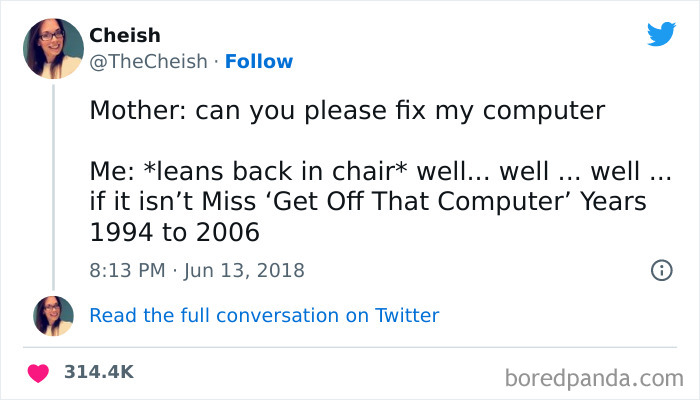
Task: Open the 8:13 PM timestamp
Action: pos(127,271)
